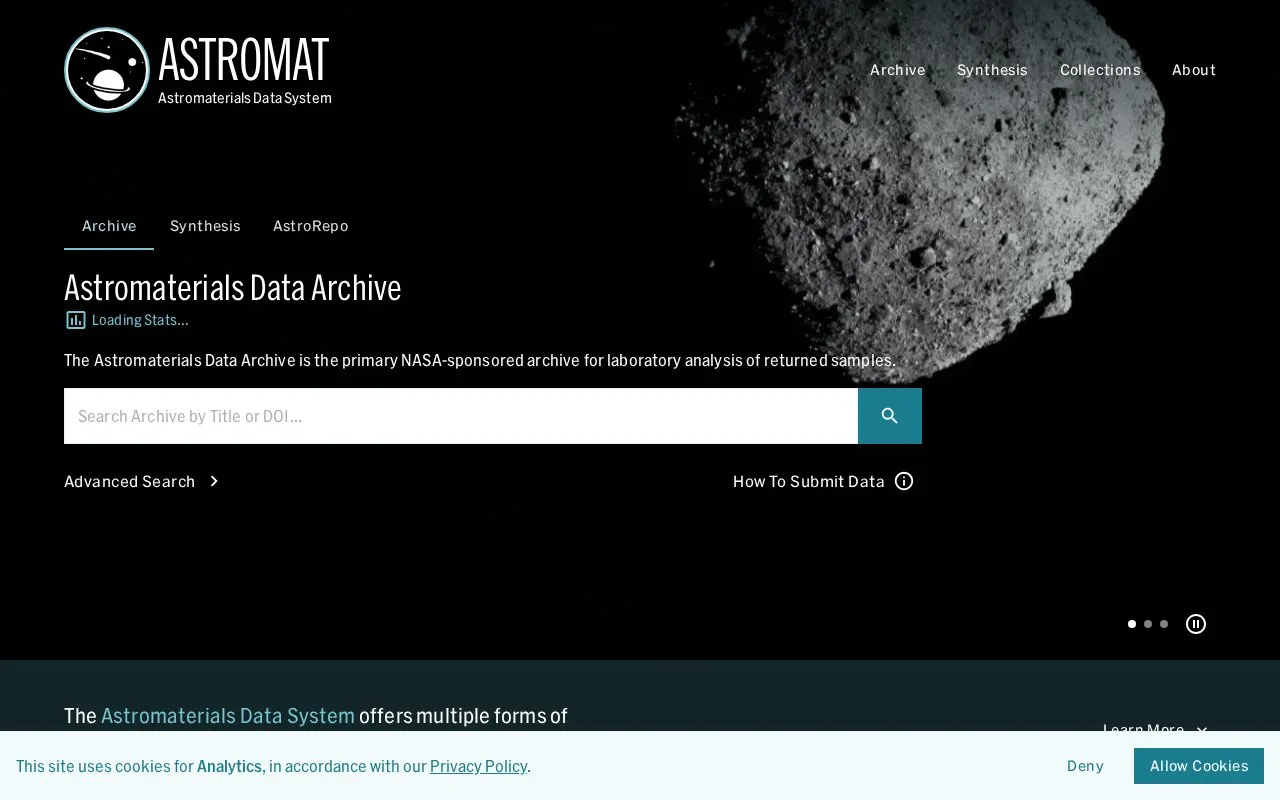Open the Archive menu in top navigation

click(x=897, y=70)
